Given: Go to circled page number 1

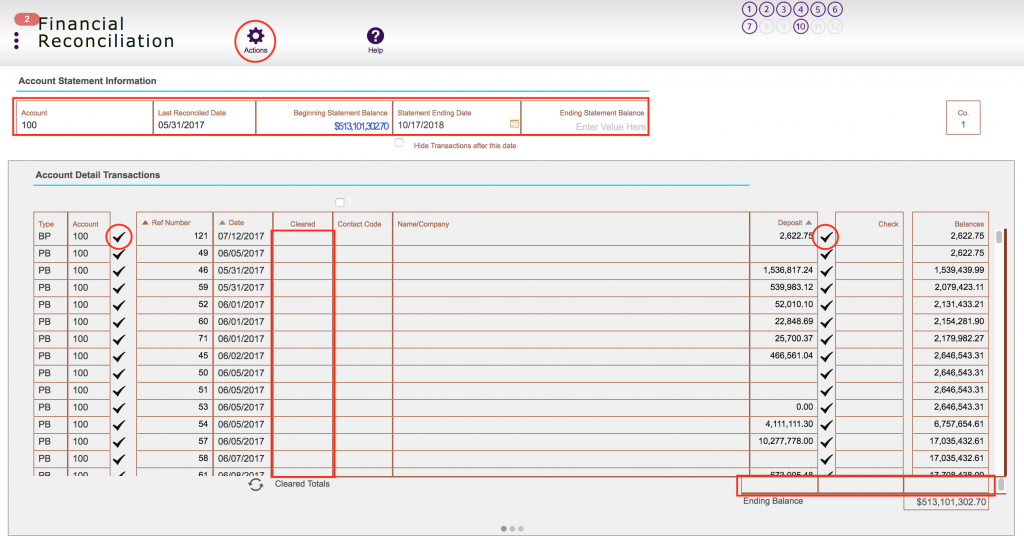Looking at the screenshot, I should tap(749, 10).
